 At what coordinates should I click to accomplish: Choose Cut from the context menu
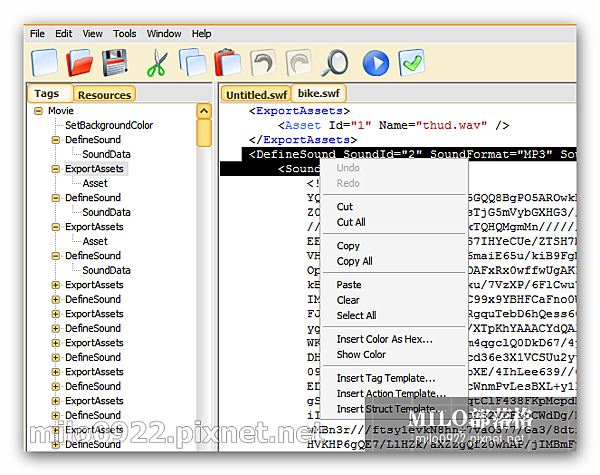(x=394, y=207)
